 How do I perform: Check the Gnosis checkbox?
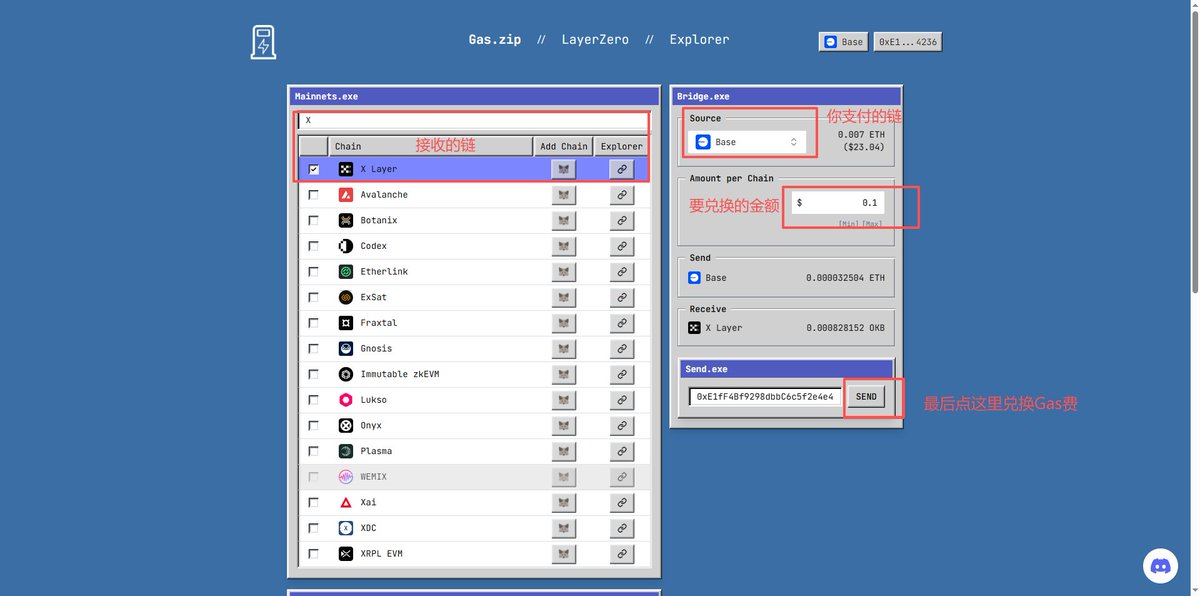(314, 349)
